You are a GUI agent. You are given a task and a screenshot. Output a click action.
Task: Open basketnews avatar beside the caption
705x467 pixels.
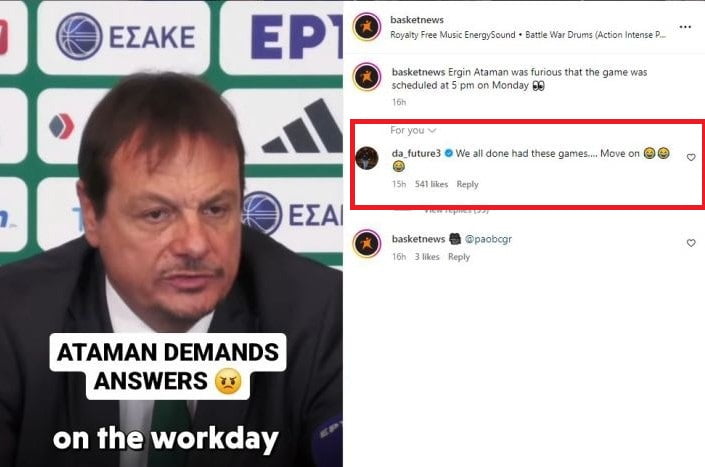(x=367, y=77)
